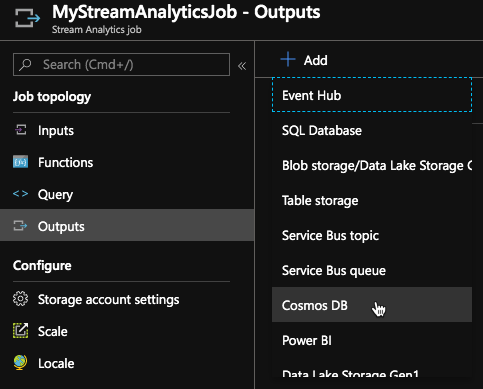Choose Table storage output
483x389 pixels.
(372, 200)
